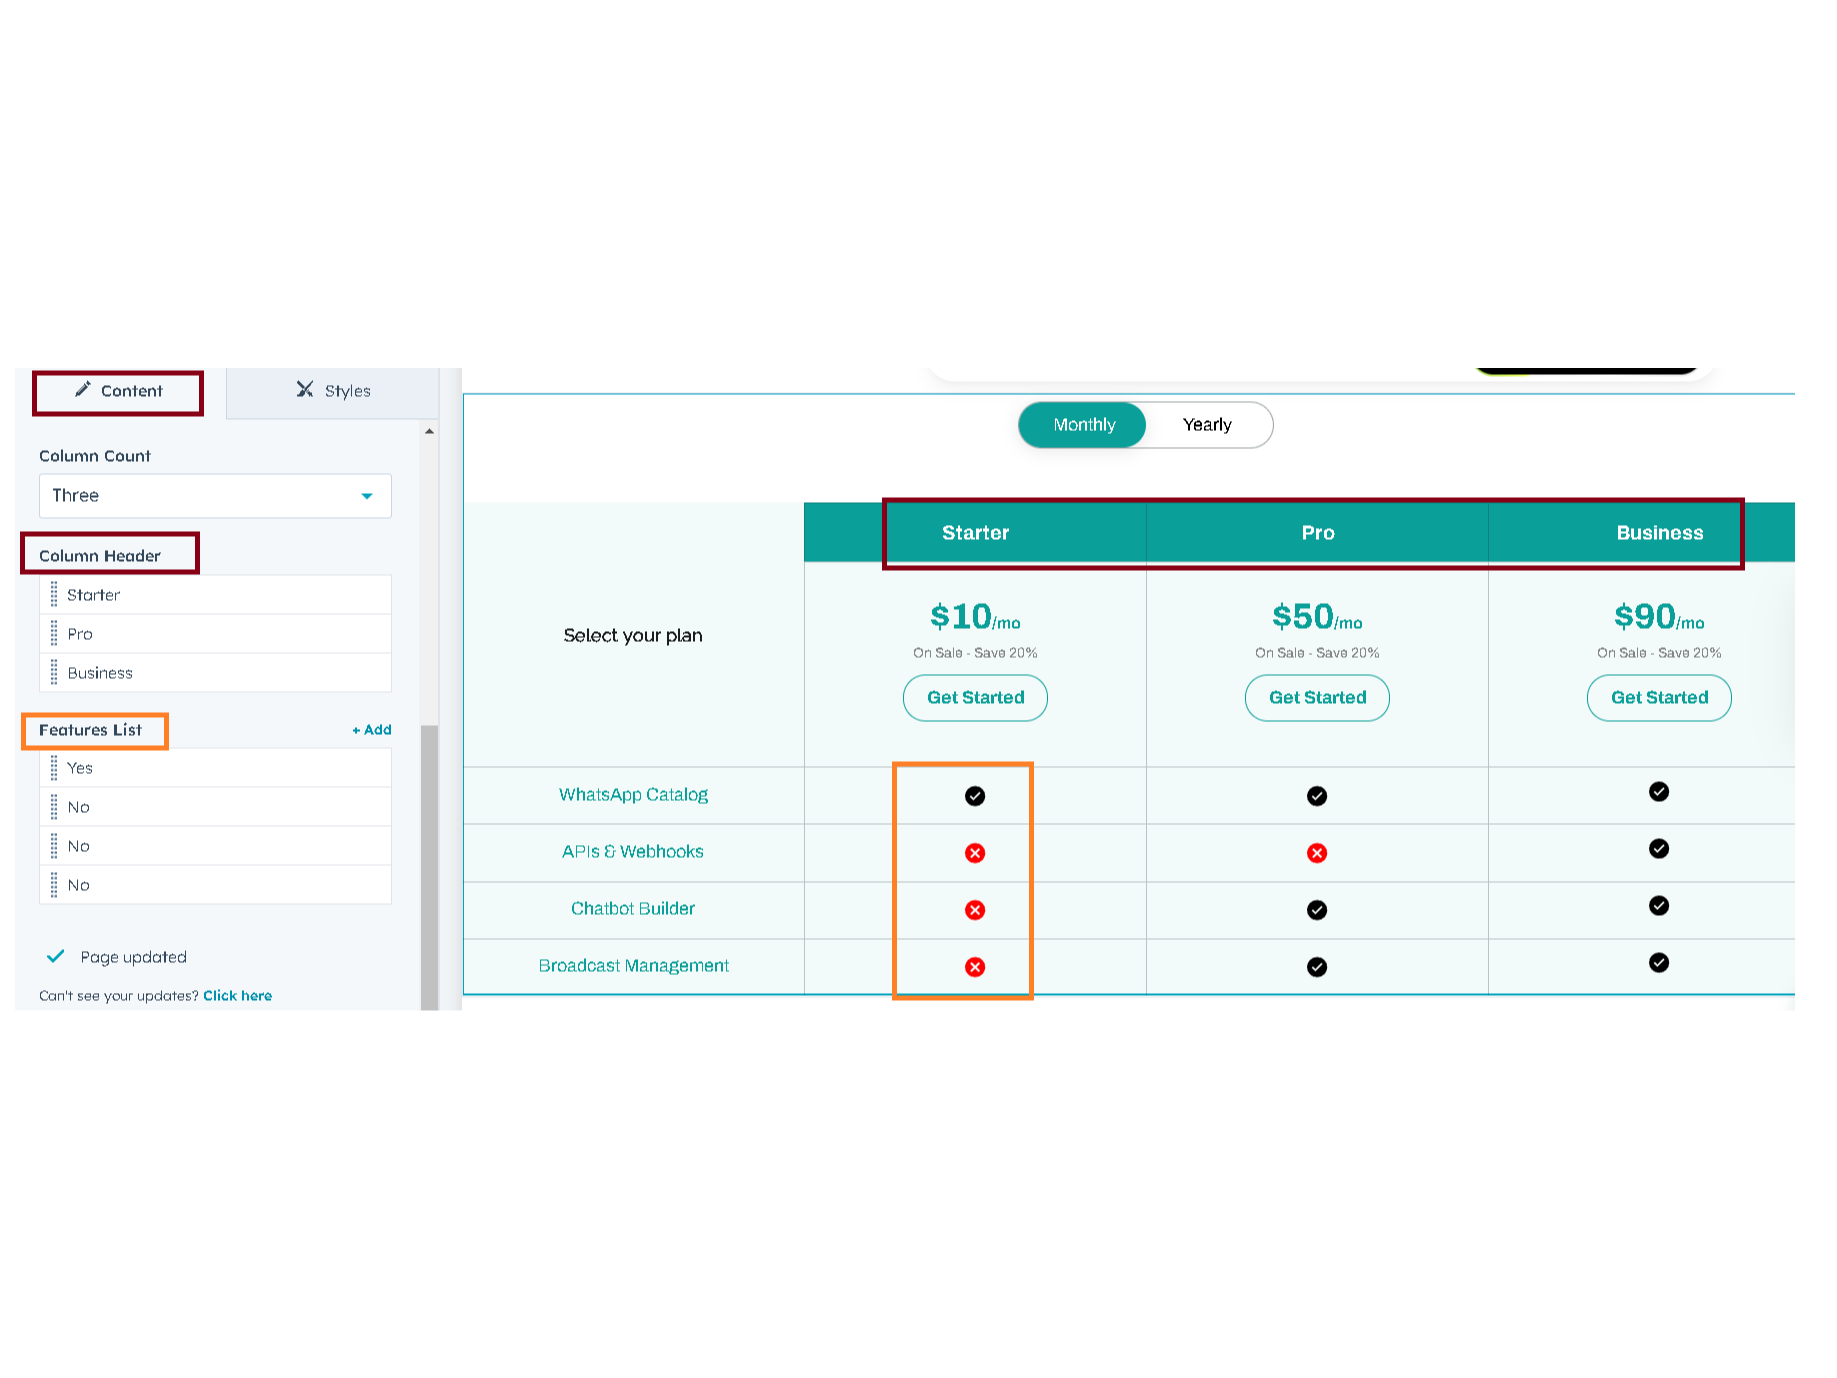Click Get Started under the Pro plan
The height and width of the screenshot is (1378, 1837).
(1316, 697)
